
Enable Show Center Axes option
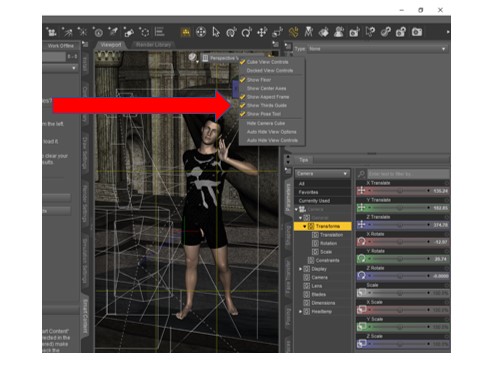pyautogui.click(x=266, y=88)
